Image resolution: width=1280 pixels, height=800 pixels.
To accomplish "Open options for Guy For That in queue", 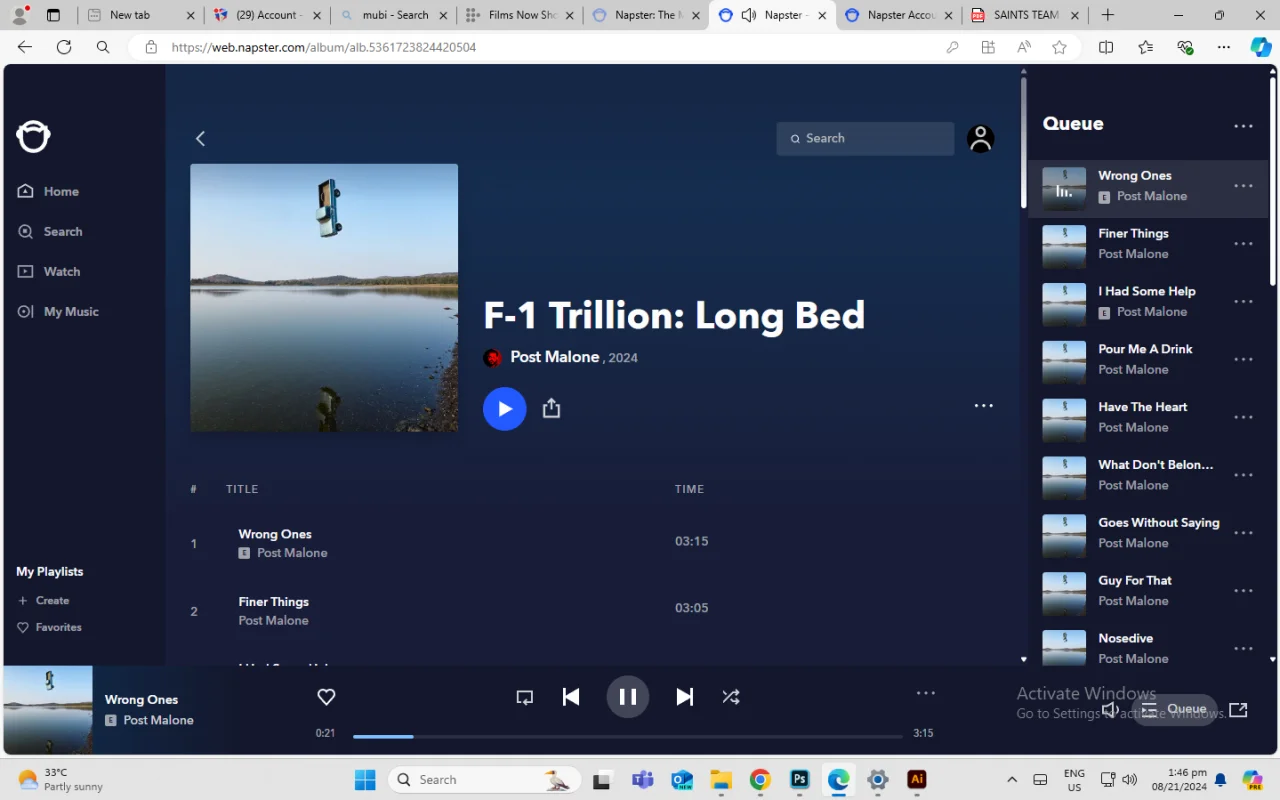I will (x=1243, y=591).
